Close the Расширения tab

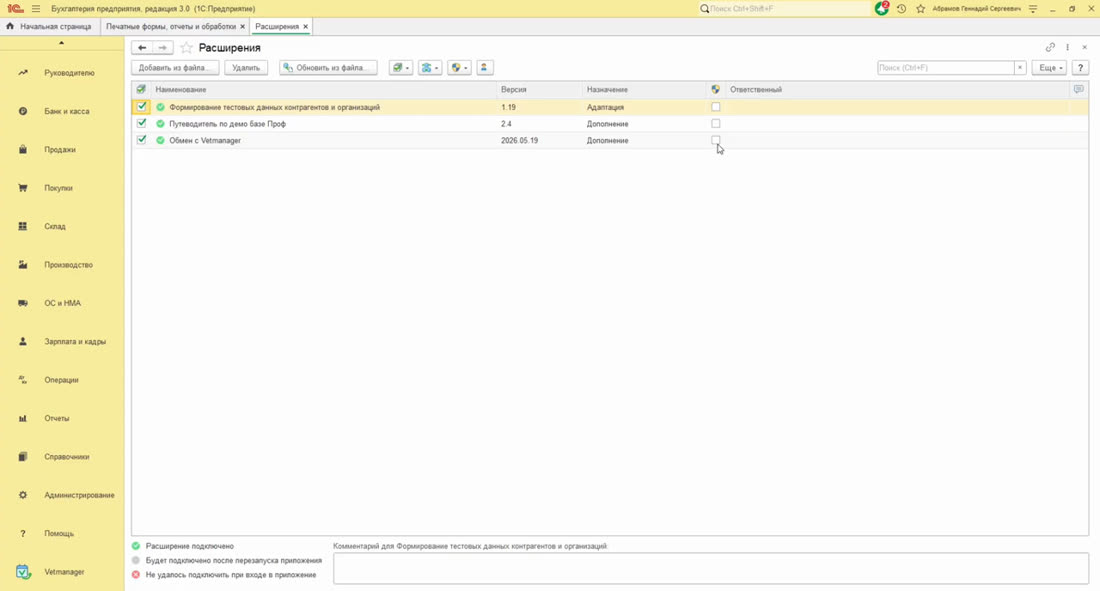(x=305, y=27)
